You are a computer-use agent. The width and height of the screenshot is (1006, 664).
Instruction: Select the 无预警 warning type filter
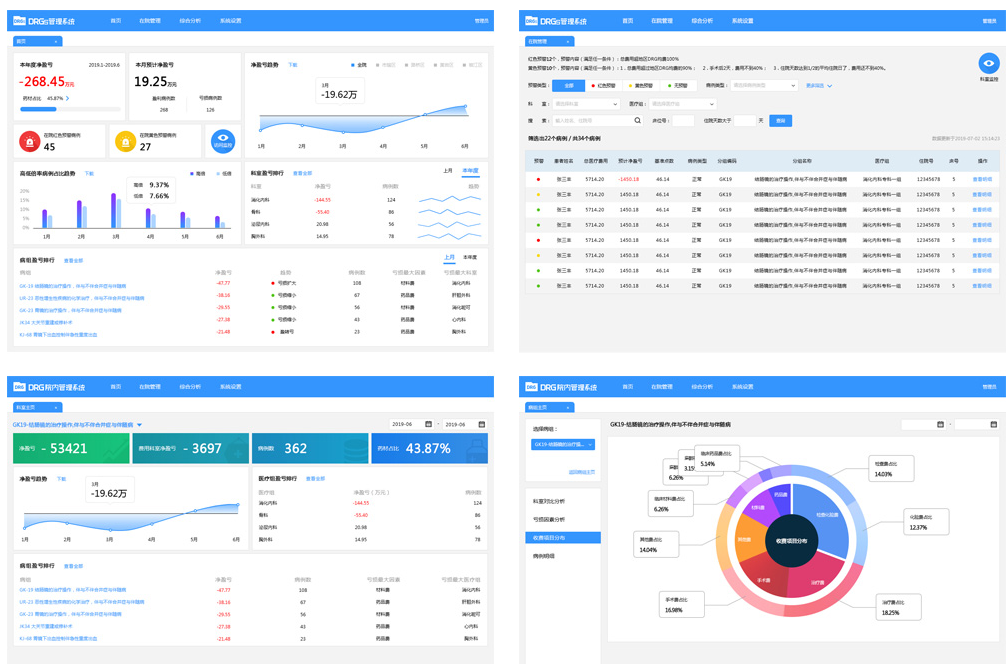point(678,85)
